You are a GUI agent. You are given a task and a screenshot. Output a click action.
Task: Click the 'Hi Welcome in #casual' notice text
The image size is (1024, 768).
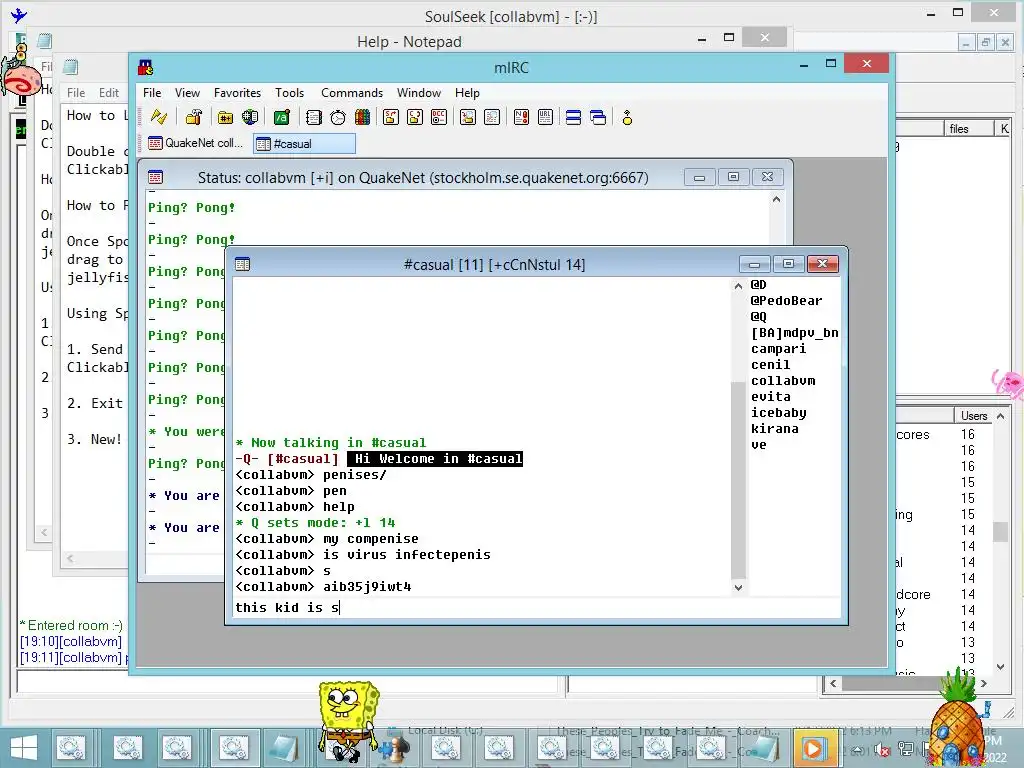(x=435, y=458)
